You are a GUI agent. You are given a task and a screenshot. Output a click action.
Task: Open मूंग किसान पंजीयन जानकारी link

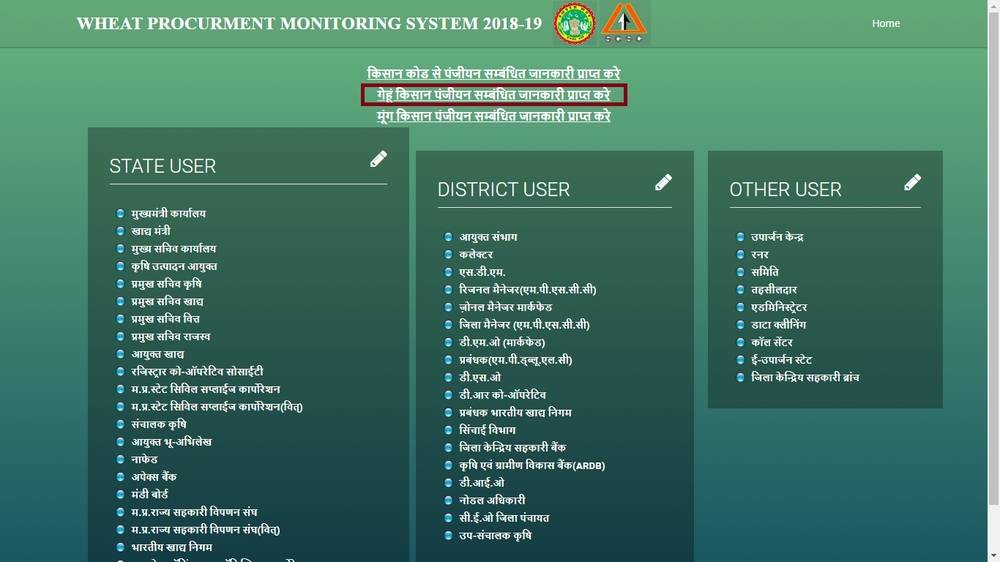493,116
